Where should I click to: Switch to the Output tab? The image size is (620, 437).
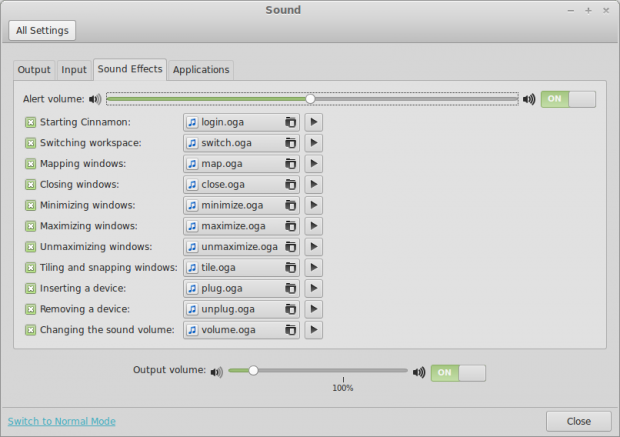[34, 70]
